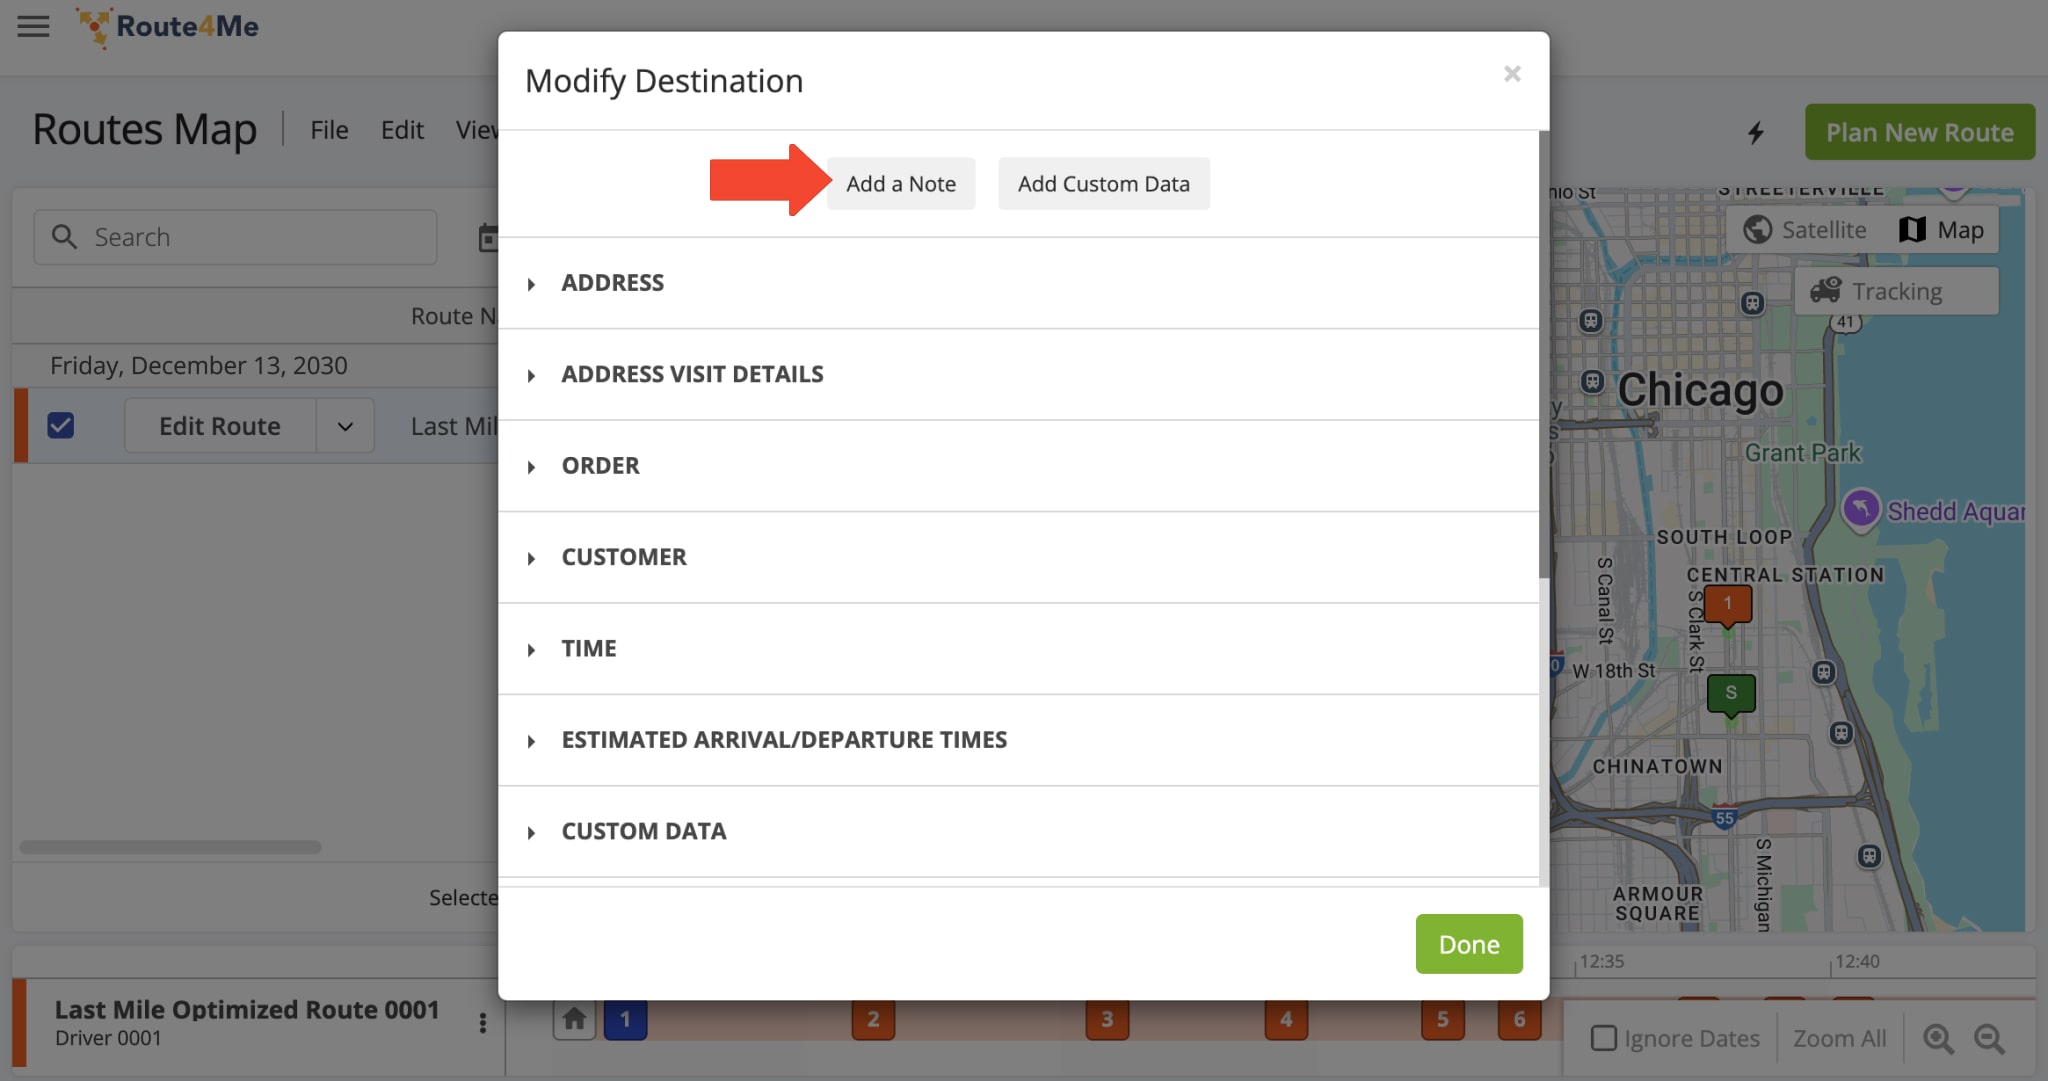2048x1081 pixels.
Task: Open the File menu
Action: point(328,127)
